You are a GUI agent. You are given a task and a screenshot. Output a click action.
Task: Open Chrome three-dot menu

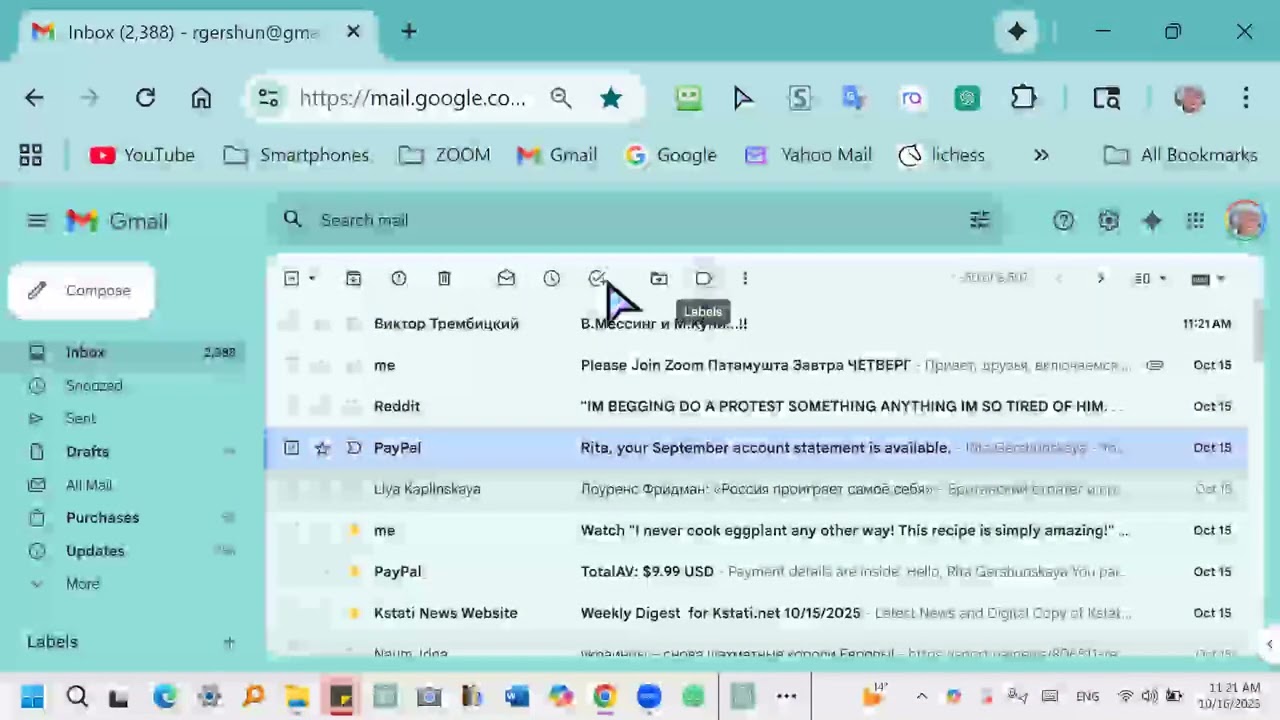coord(1246,98)
